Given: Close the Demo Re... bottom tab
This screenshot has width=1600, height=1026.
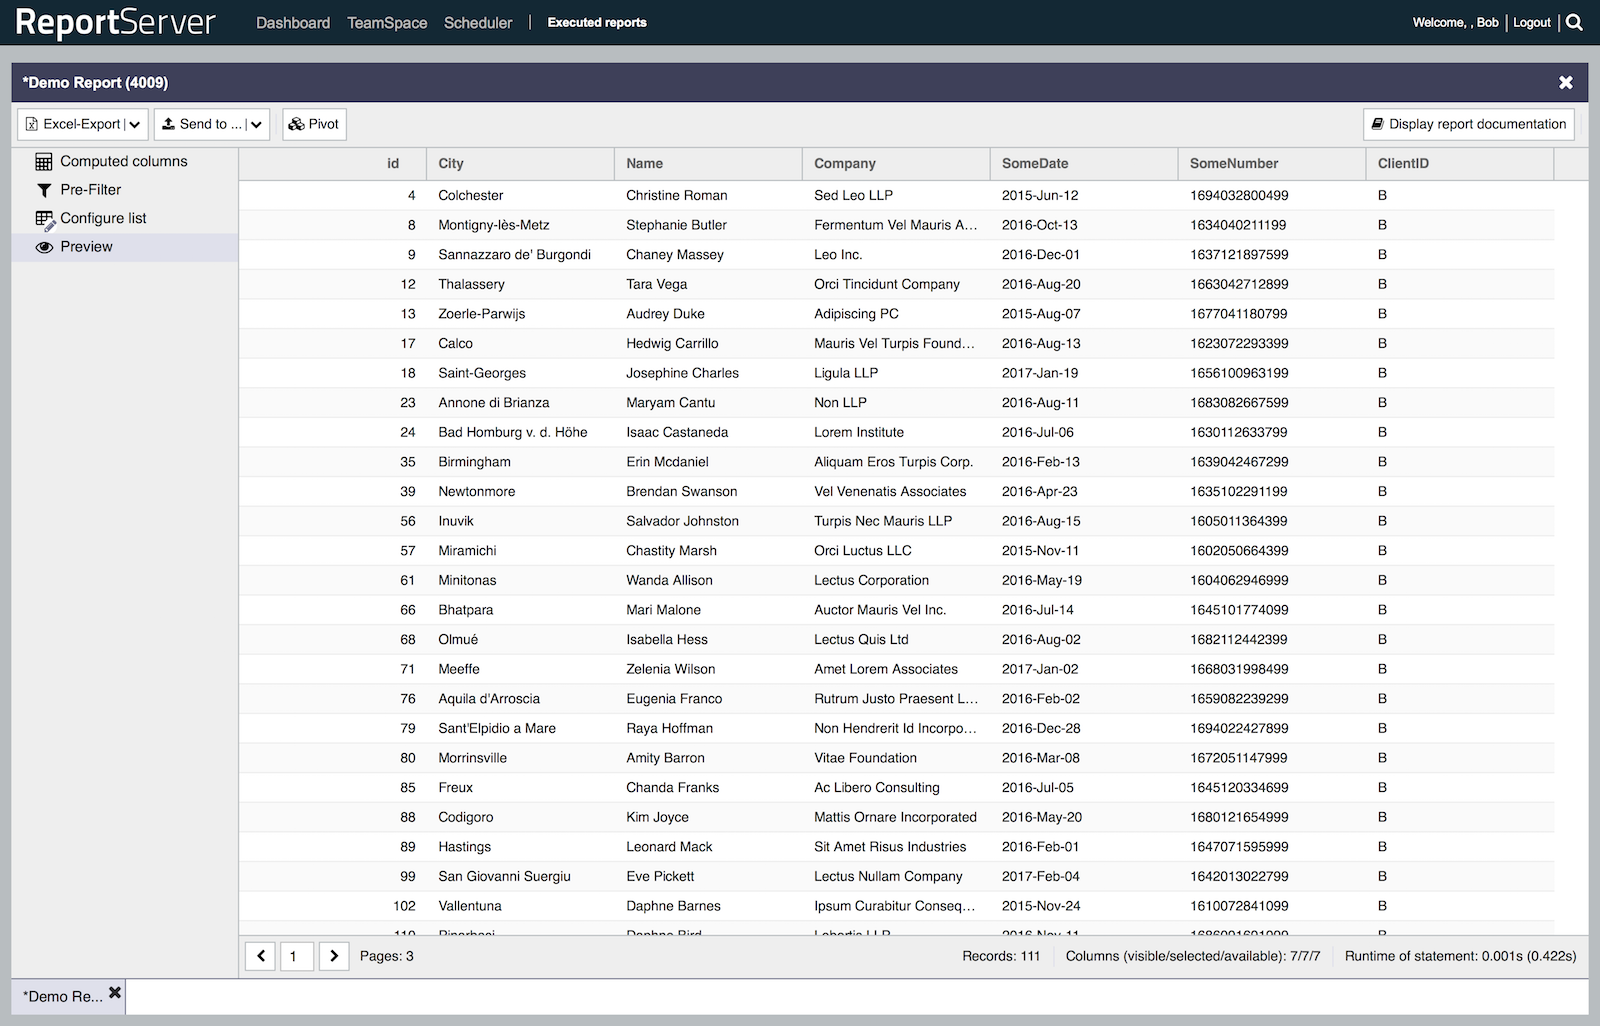Looking at the screenshot, I should click(x=115, y=993).
